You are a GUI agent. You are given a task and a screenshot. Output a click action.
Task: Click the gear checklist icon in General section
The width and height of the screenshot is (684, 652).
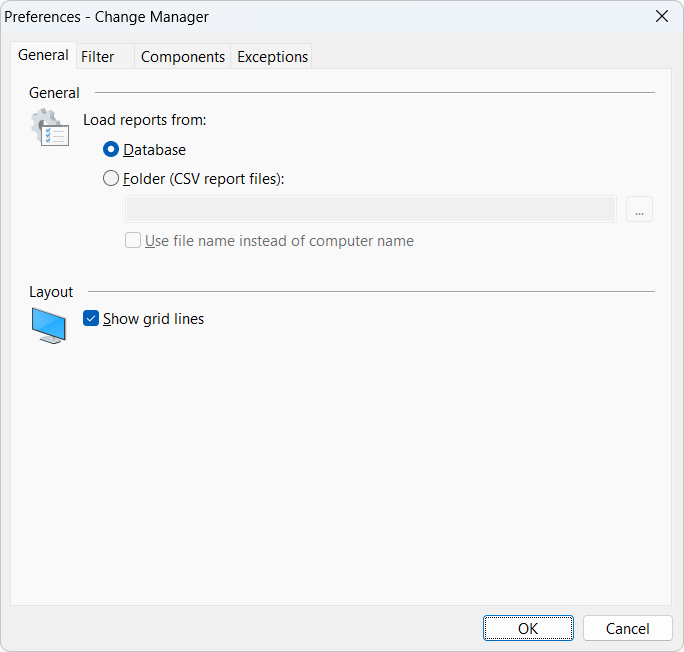coord(50,128)
